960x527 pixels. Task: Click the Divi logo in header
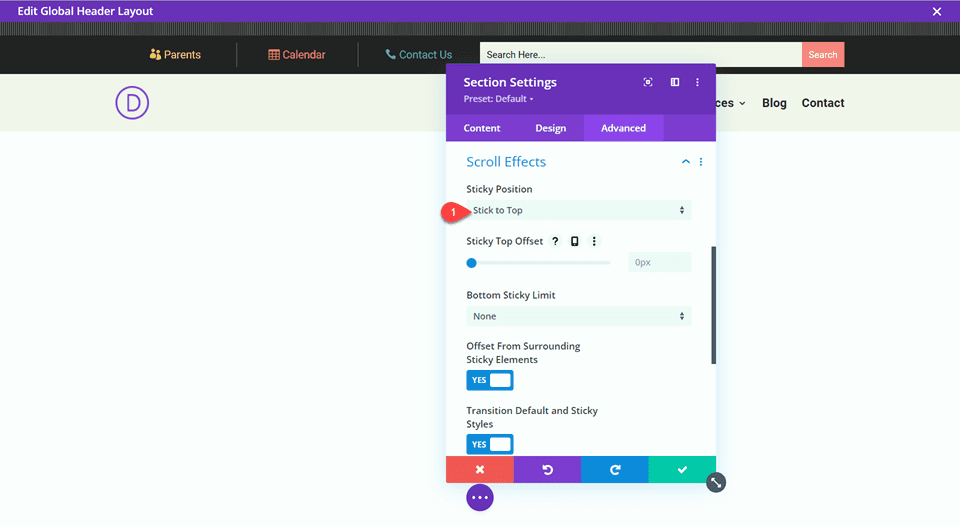coord(132,103)
